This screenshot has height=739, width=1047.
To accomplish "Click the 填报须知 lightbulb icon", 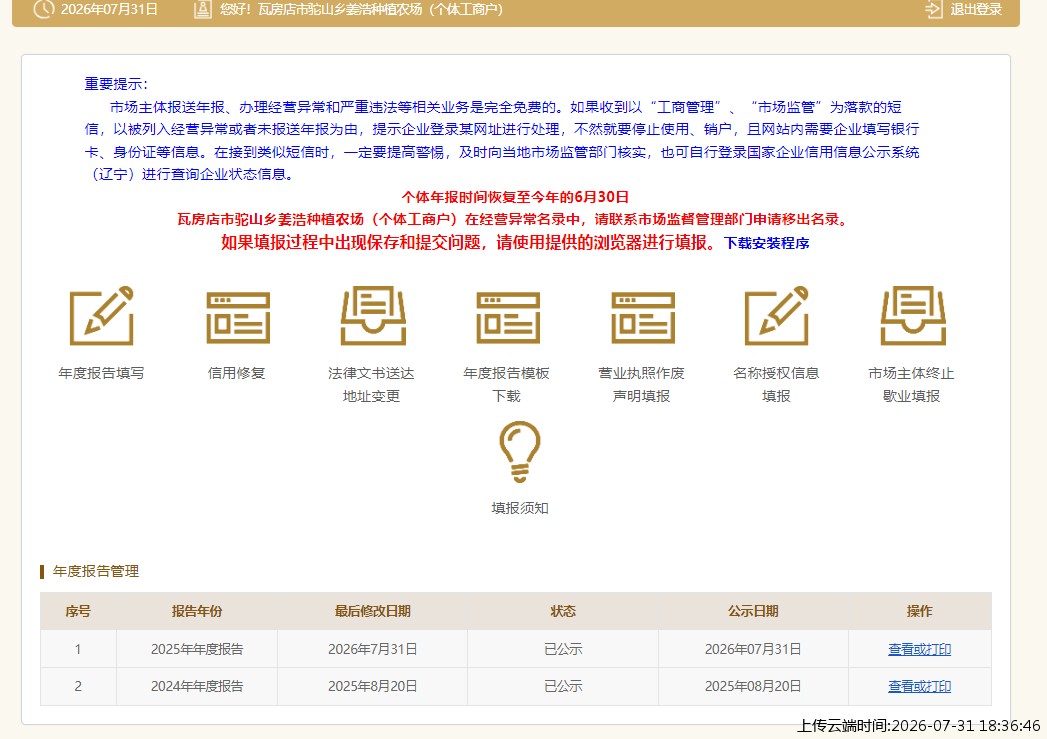I will point(519,451).
